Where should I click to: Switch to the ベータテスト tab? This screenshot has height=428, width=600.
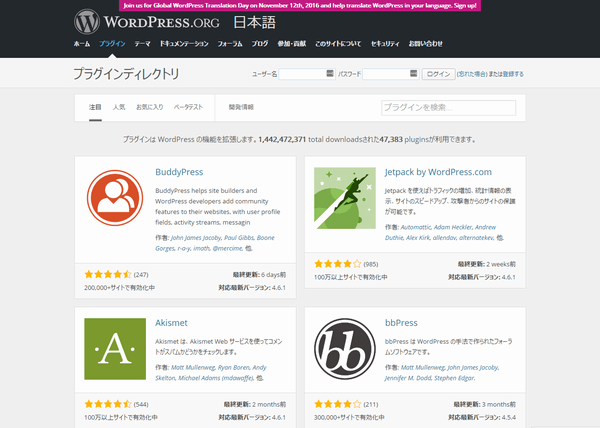188,107
